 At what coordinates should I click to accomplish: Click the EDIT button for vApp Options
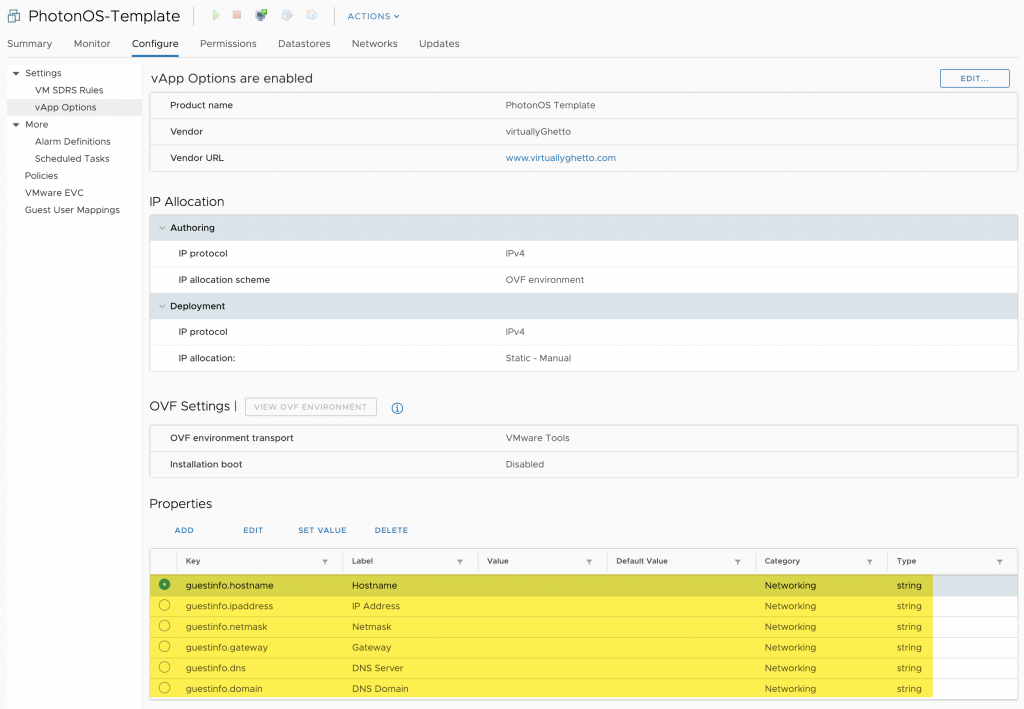click(974, 78)
